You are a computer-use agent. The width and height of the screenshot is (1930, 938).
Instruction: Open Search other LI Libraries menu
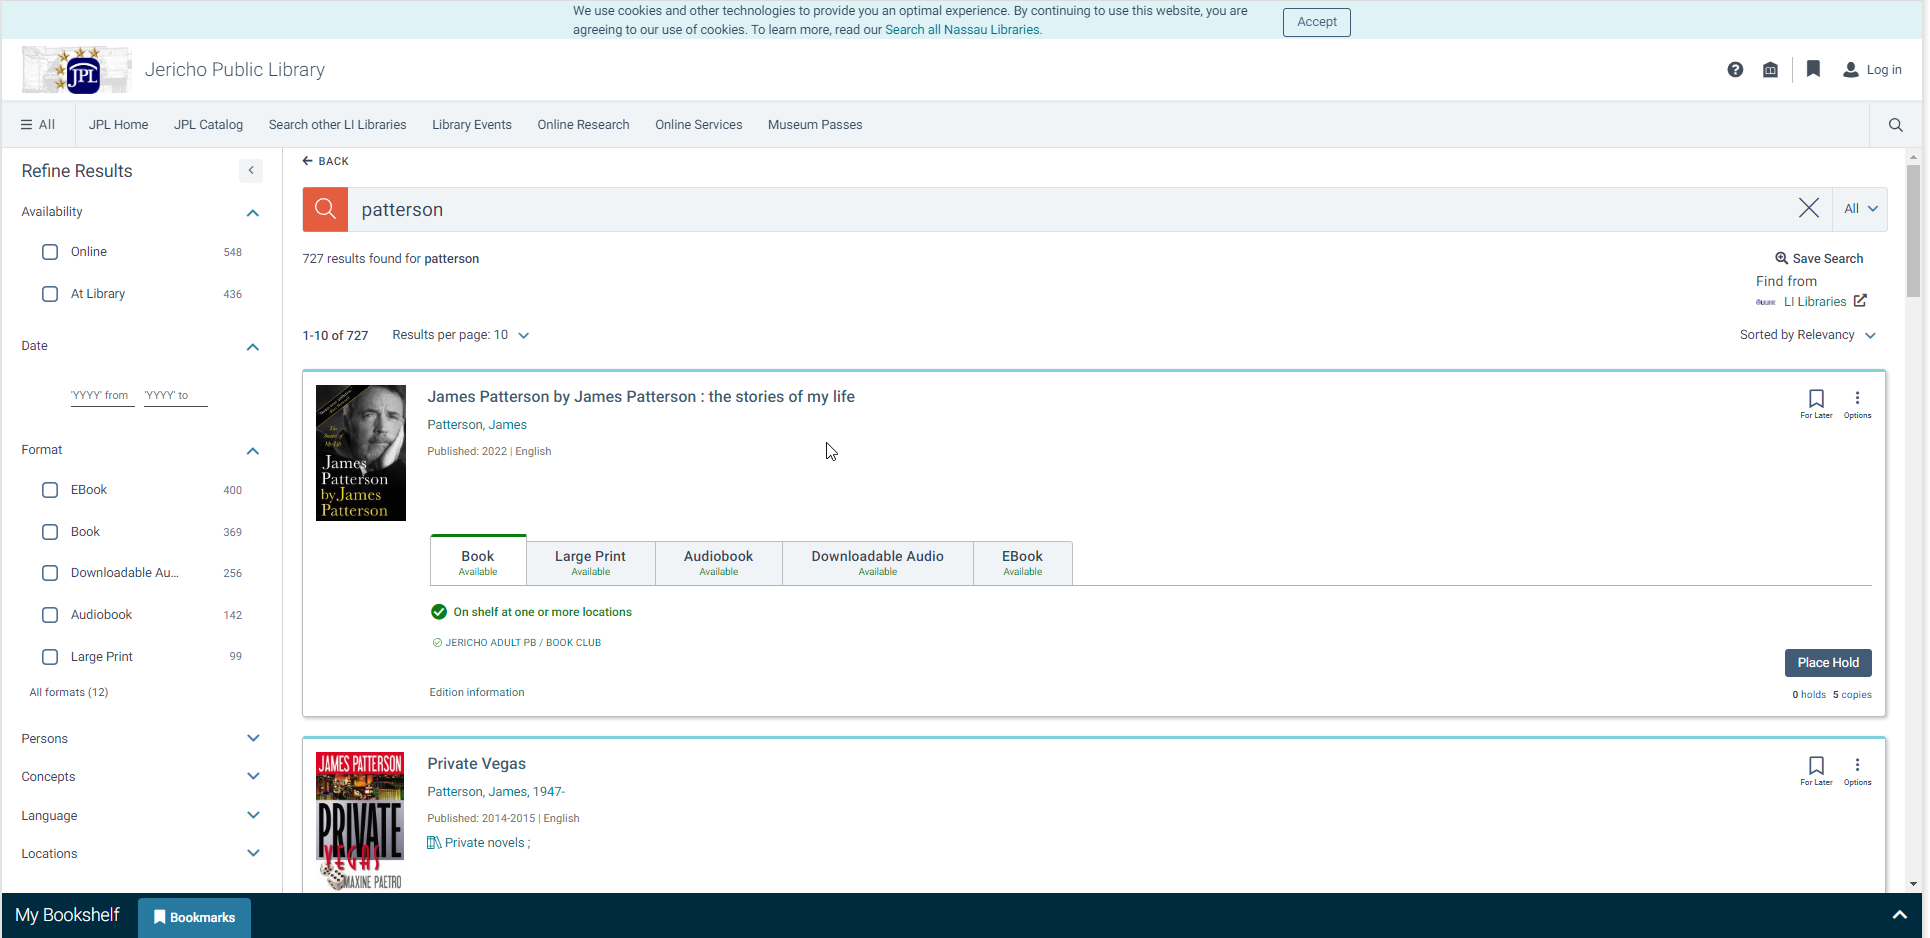pyautogui.click(x=337, y=125)
